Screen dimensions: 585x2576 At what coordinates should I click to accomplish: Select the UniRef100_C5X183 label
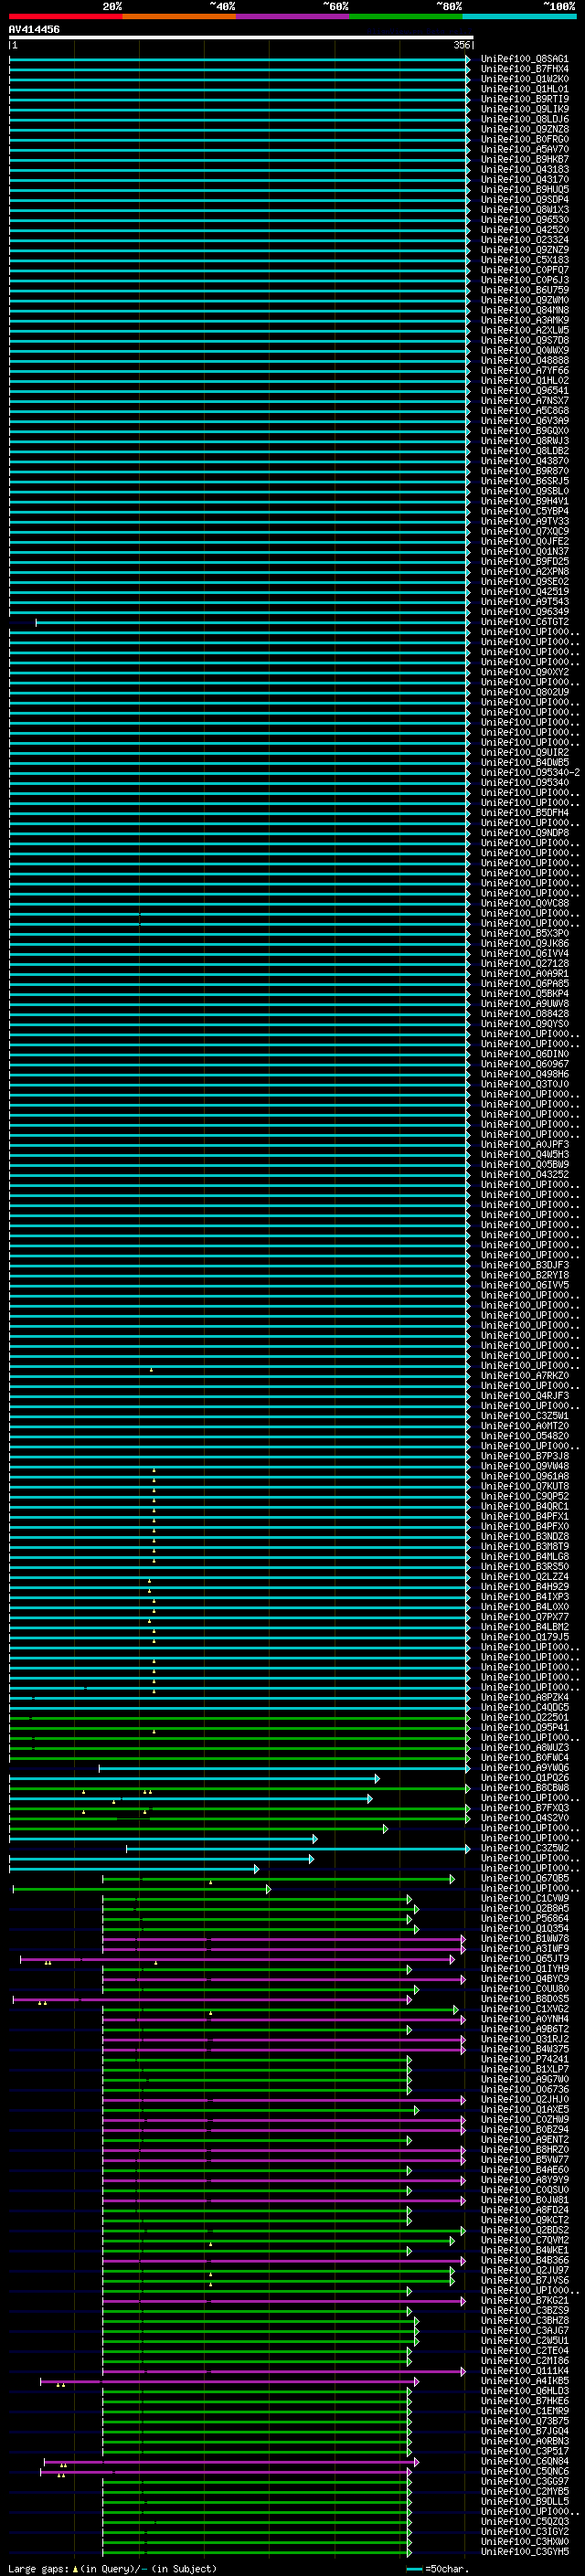pyautogui.click(x=525, y=260)
